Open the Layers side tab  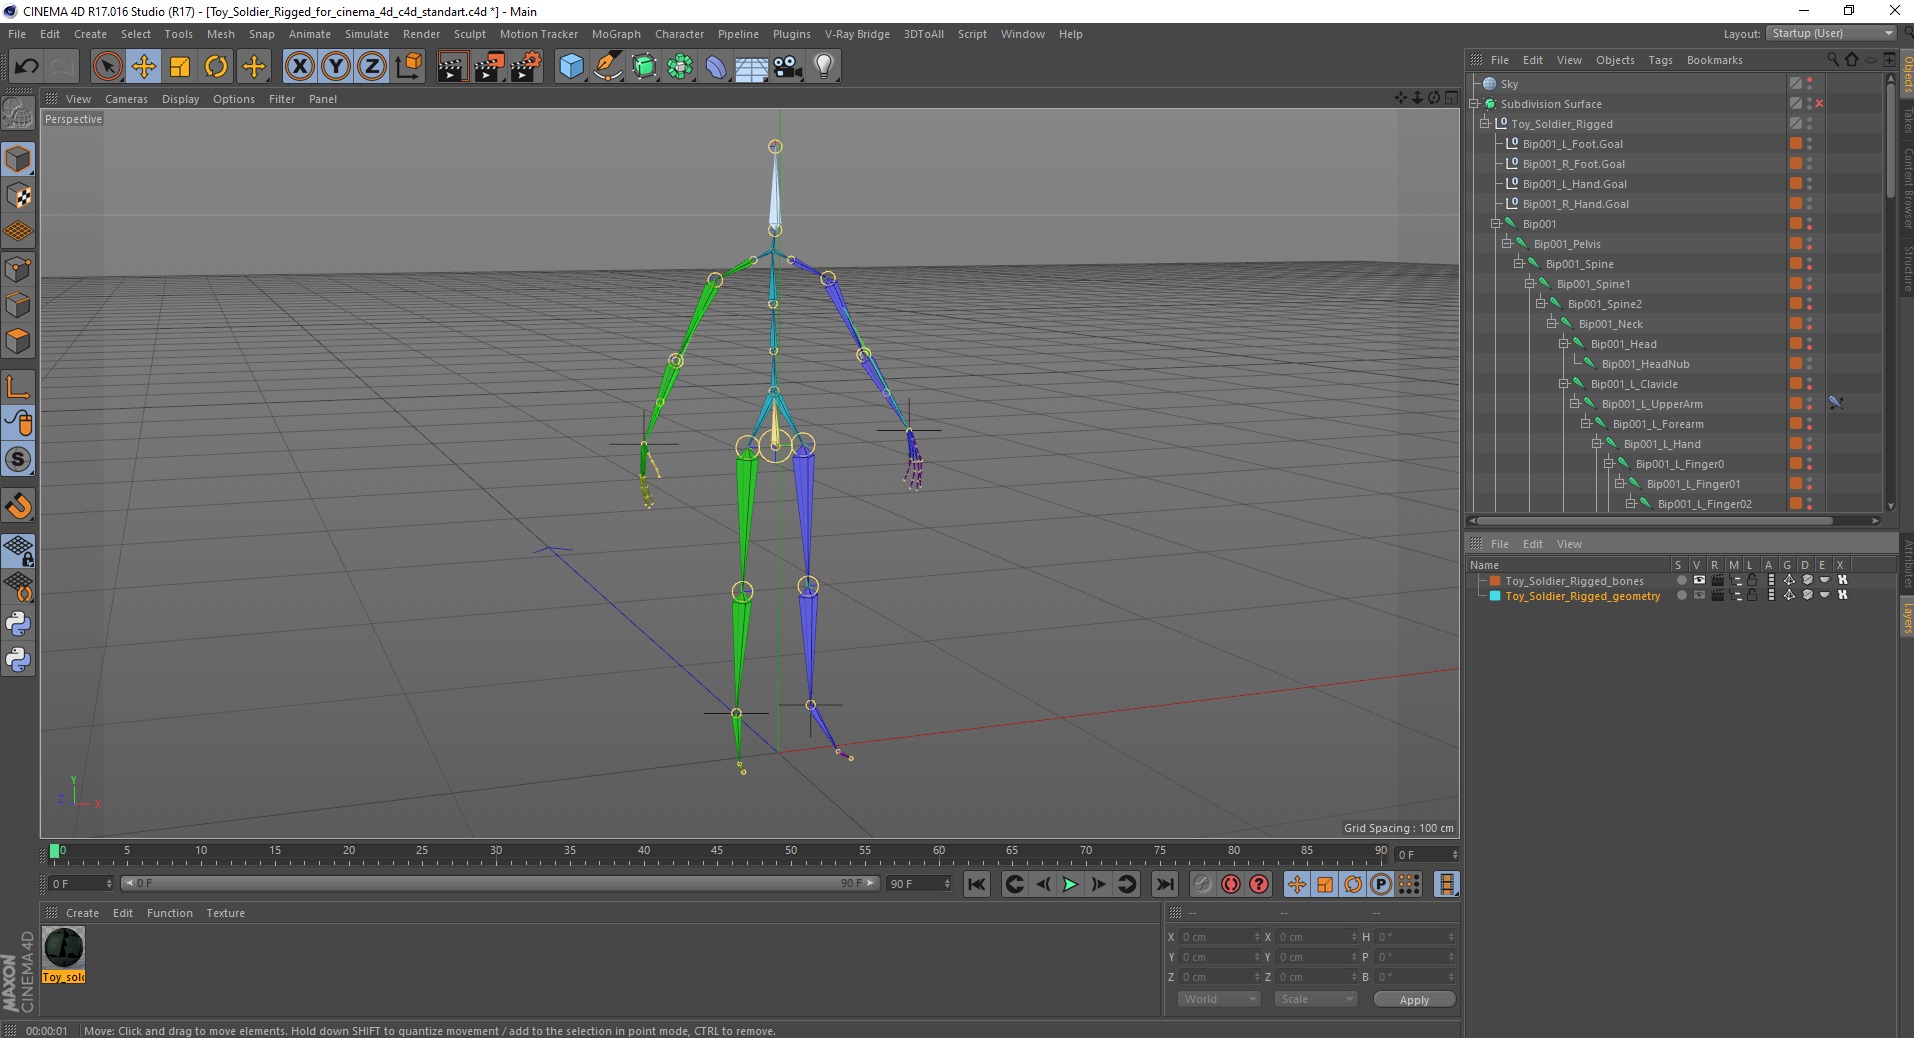(1906, 618)
